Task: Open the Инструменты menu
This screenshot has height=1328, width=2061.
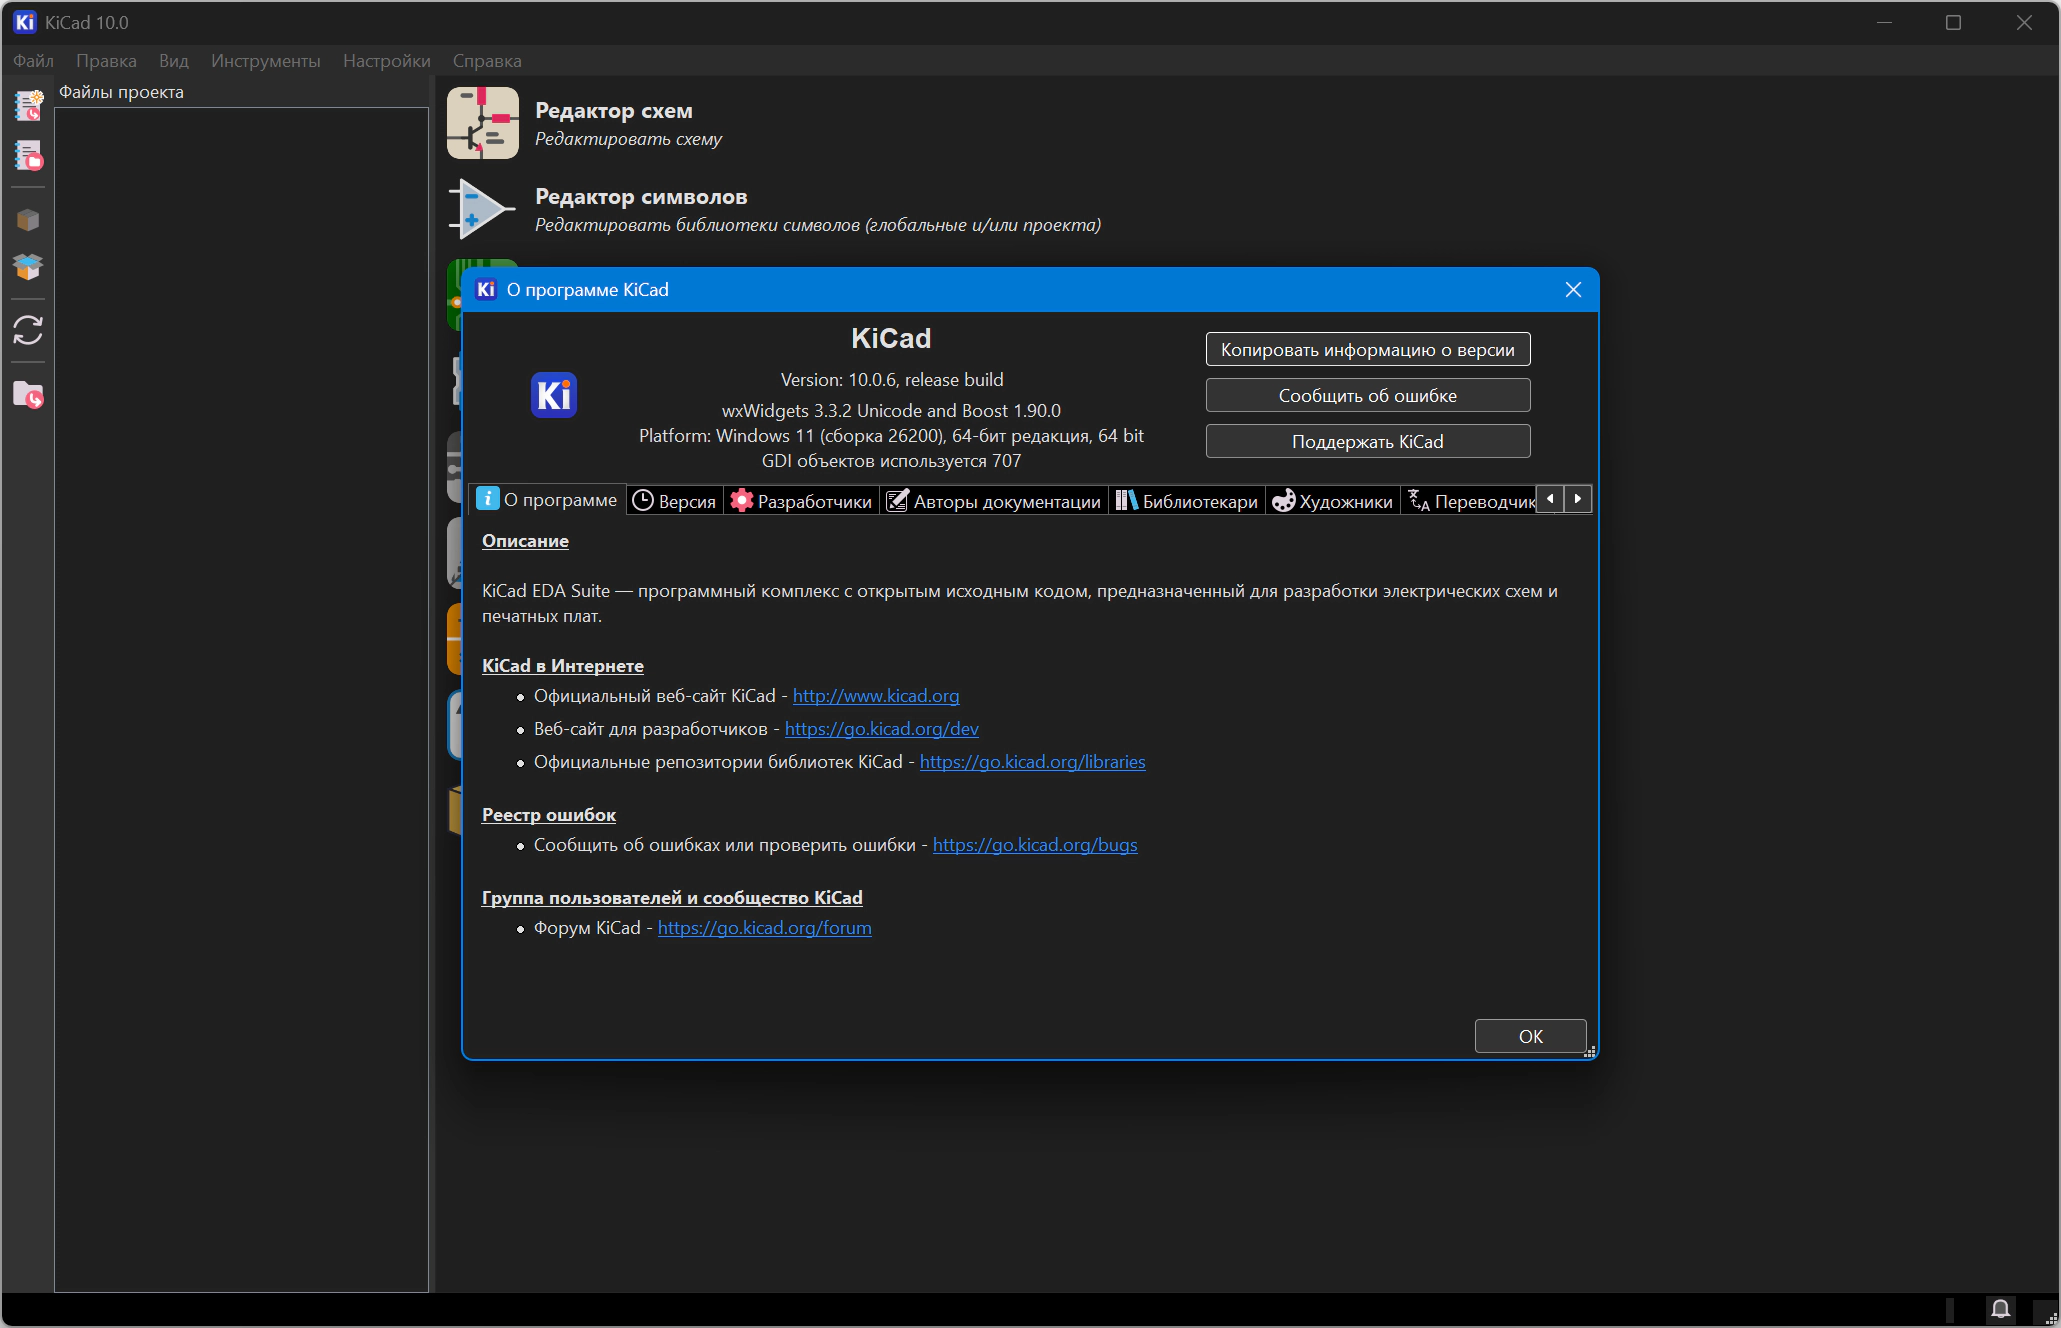Action: coord(266,61)
